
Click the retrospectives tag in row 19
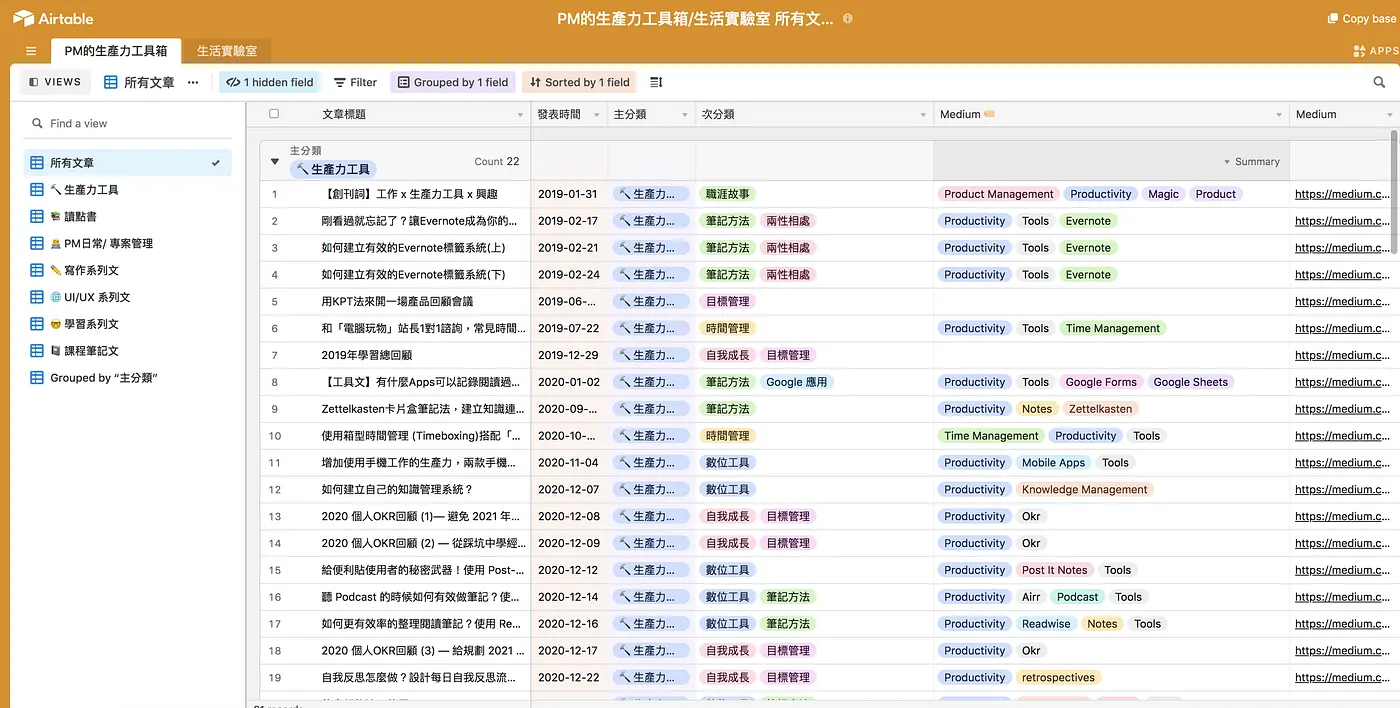click(x=1058, y=677)
